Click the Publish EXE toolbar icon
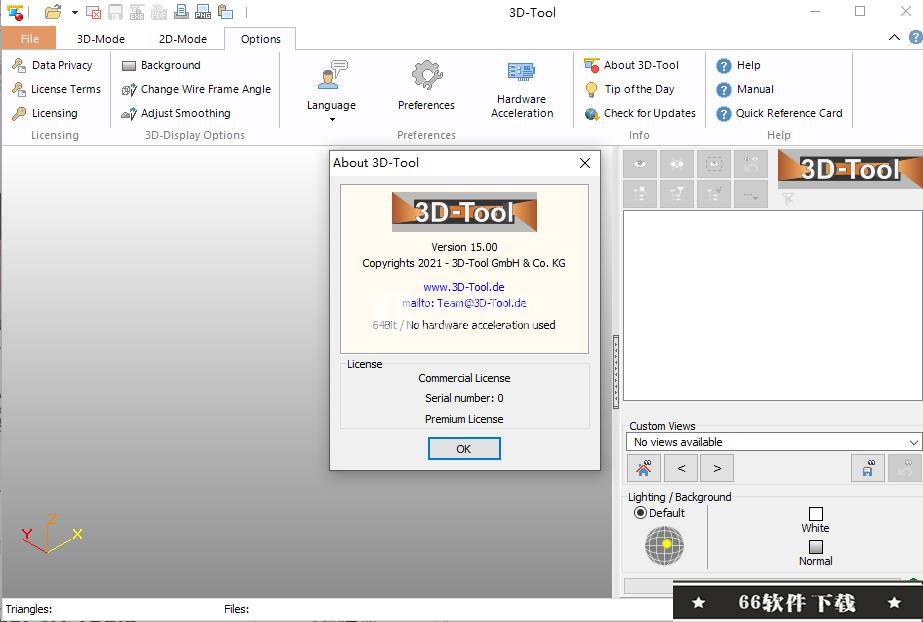Screen dimensions: 923x622 (137, 12)
